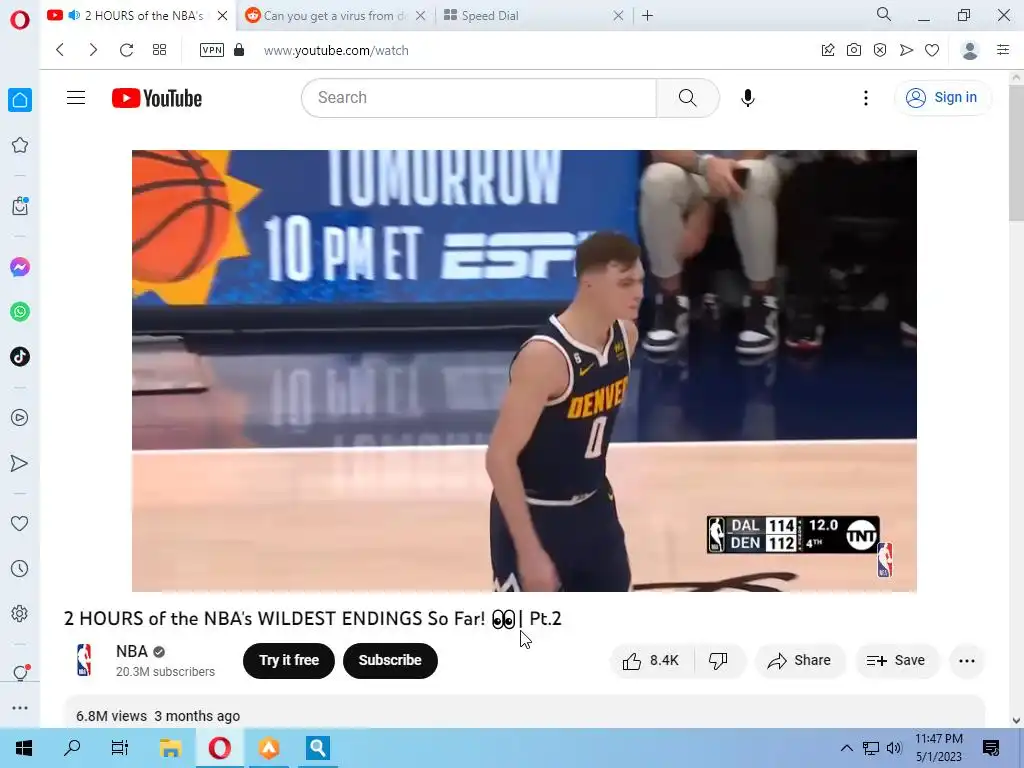The image size is (1024, 768).
Task: Open the Pinboards edit icon in address bar
Action: click(828, 50)
